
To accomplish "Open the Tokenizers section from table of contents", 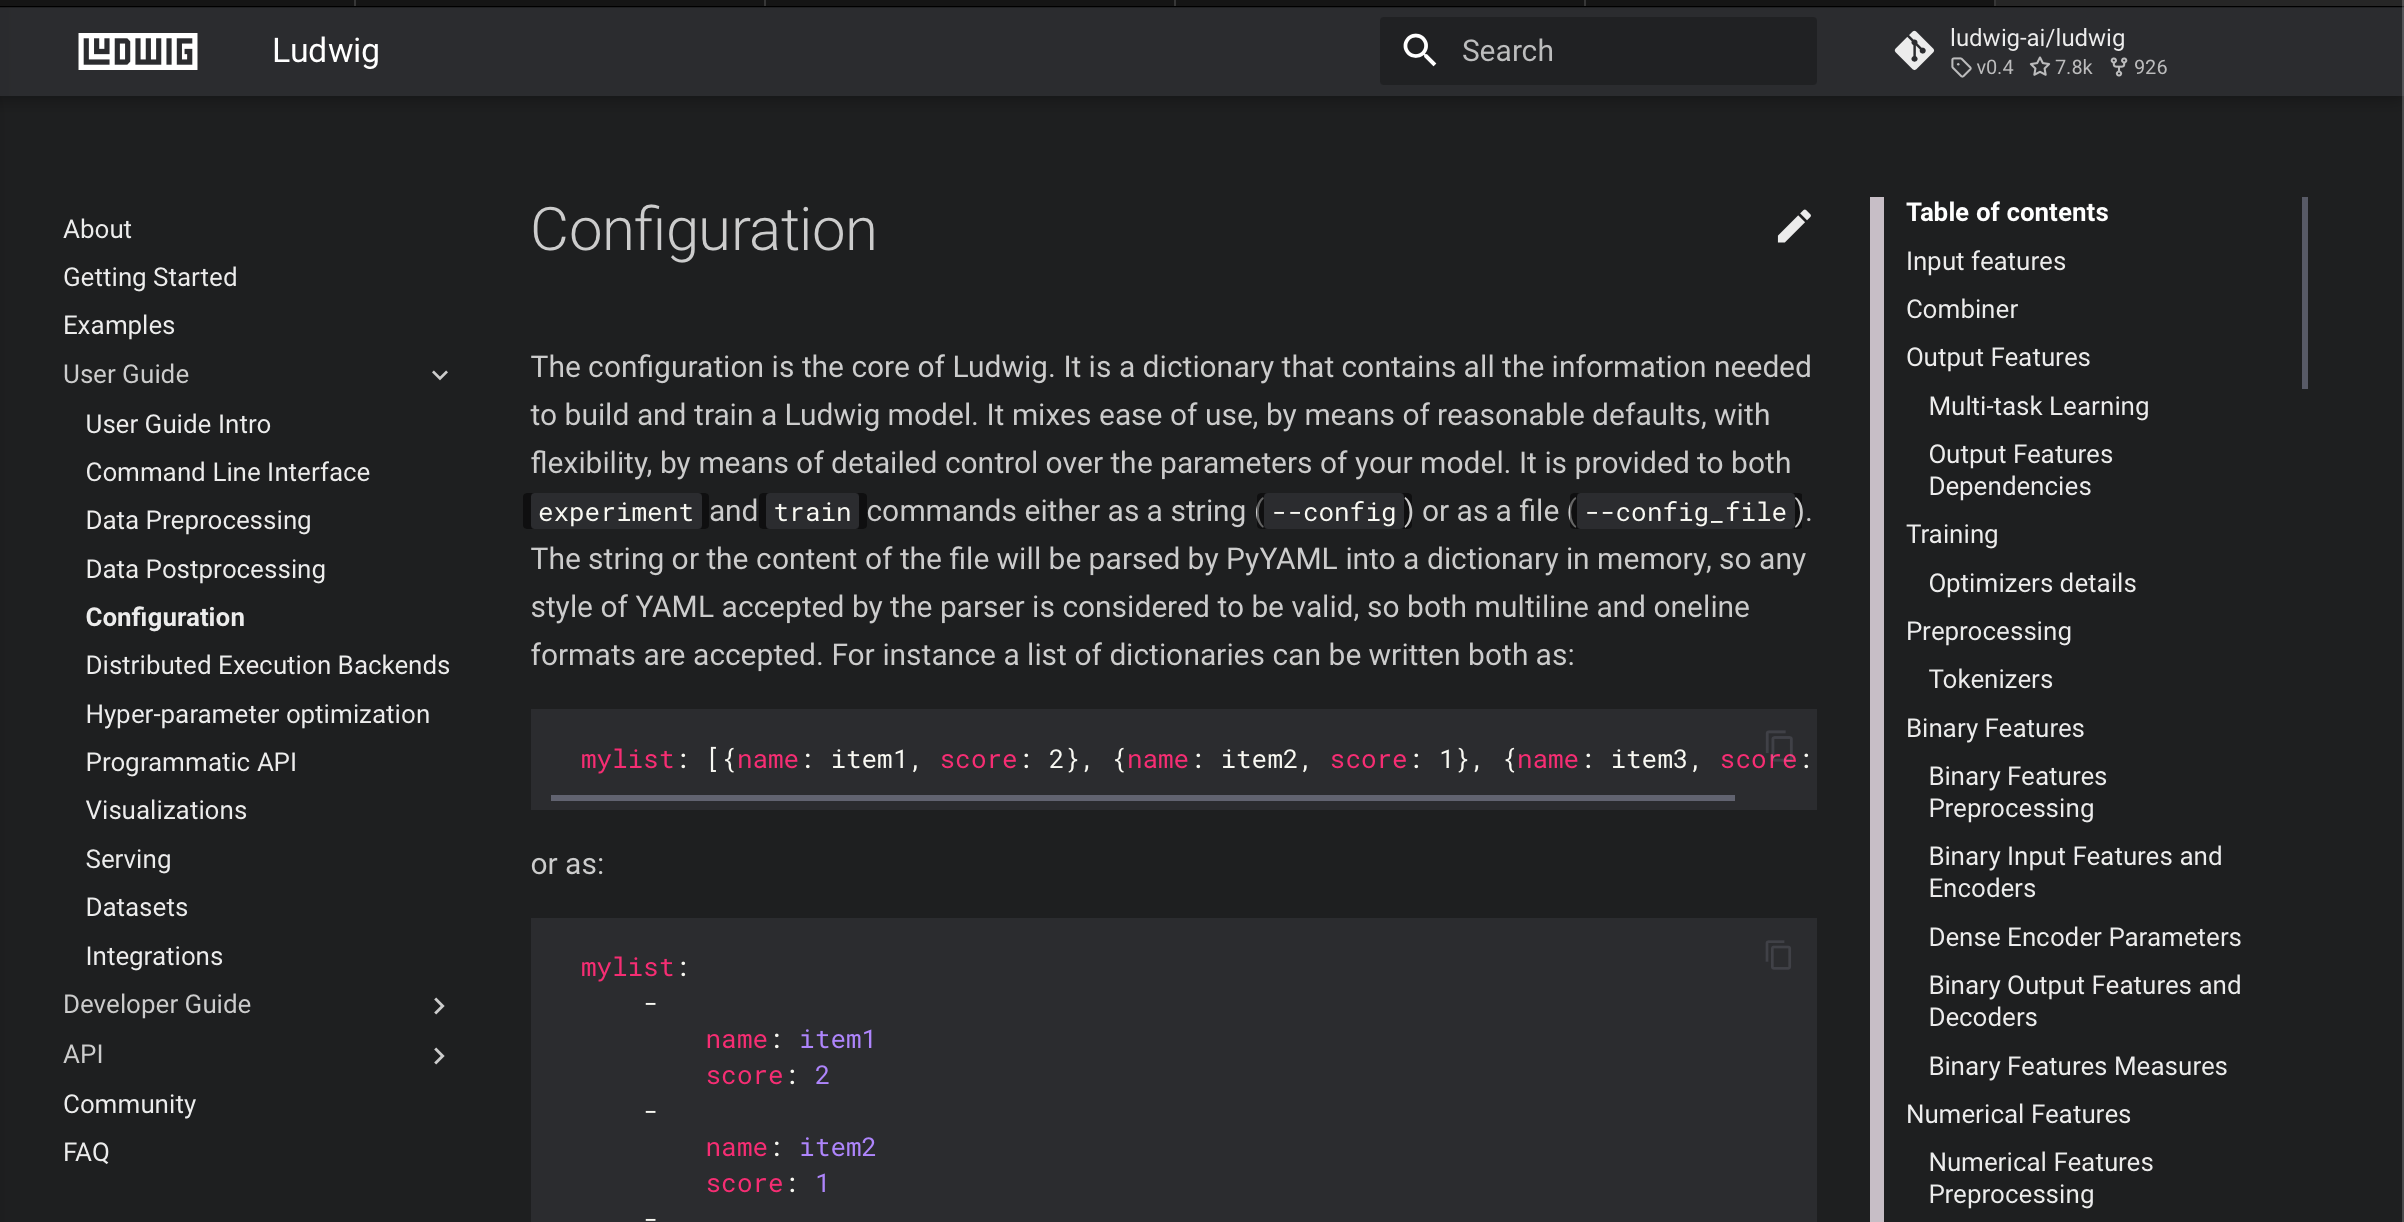I will point(1990,678).
